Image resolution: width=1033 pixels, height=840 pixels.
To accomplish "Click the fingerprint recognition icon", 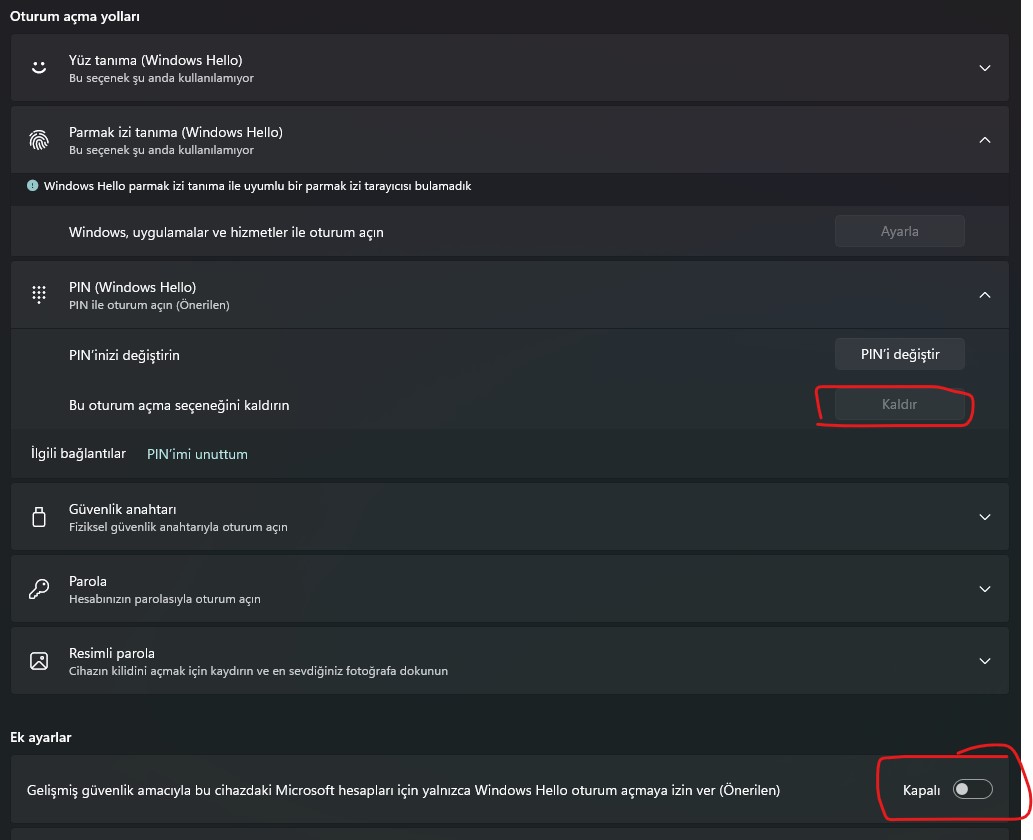I will coord(39,140).
